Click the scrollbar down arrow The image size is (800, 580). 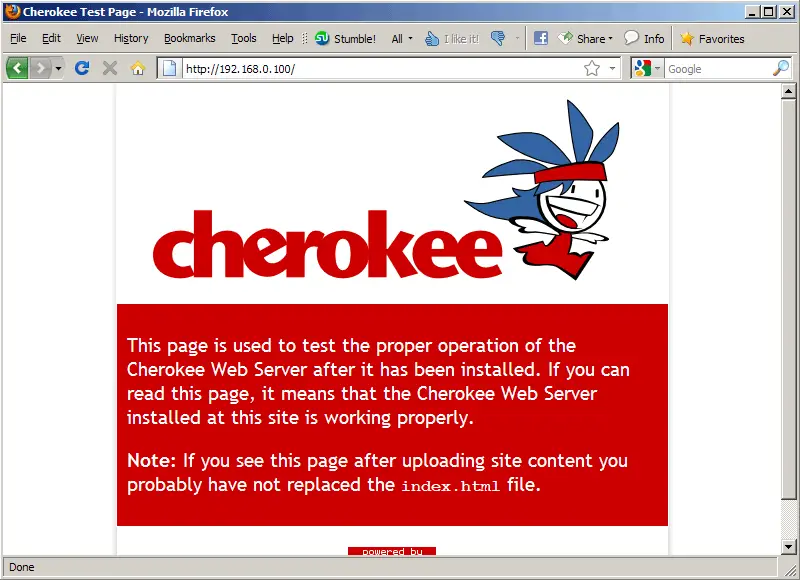pyautogui.click(x=789, y=547)
